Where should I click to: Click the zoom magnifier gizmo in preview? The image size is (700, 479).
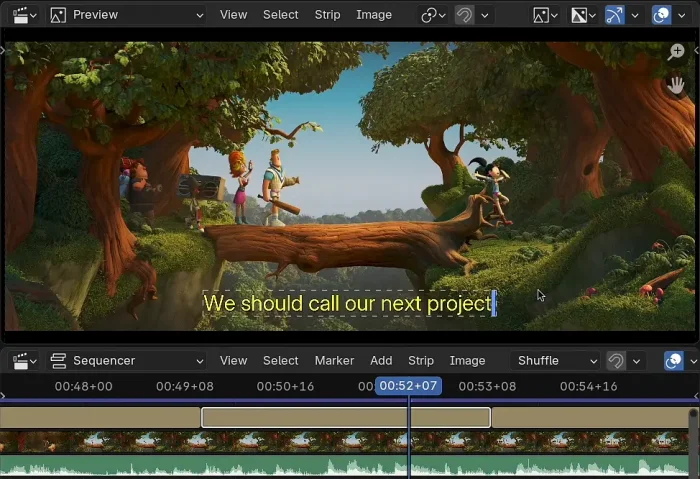pyautogui.click(x=676, y=52)
